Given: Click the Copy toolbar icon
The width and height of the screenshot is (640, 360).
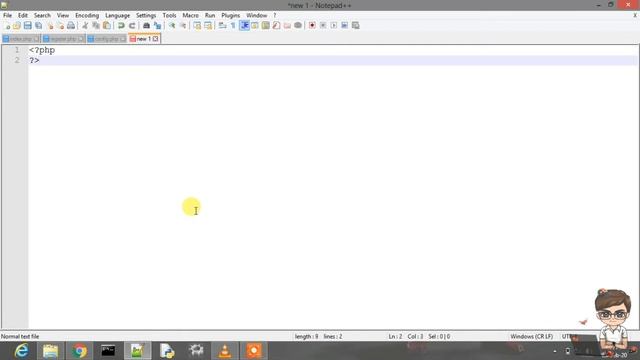Looking at the screenshot, I should (96, 25).
